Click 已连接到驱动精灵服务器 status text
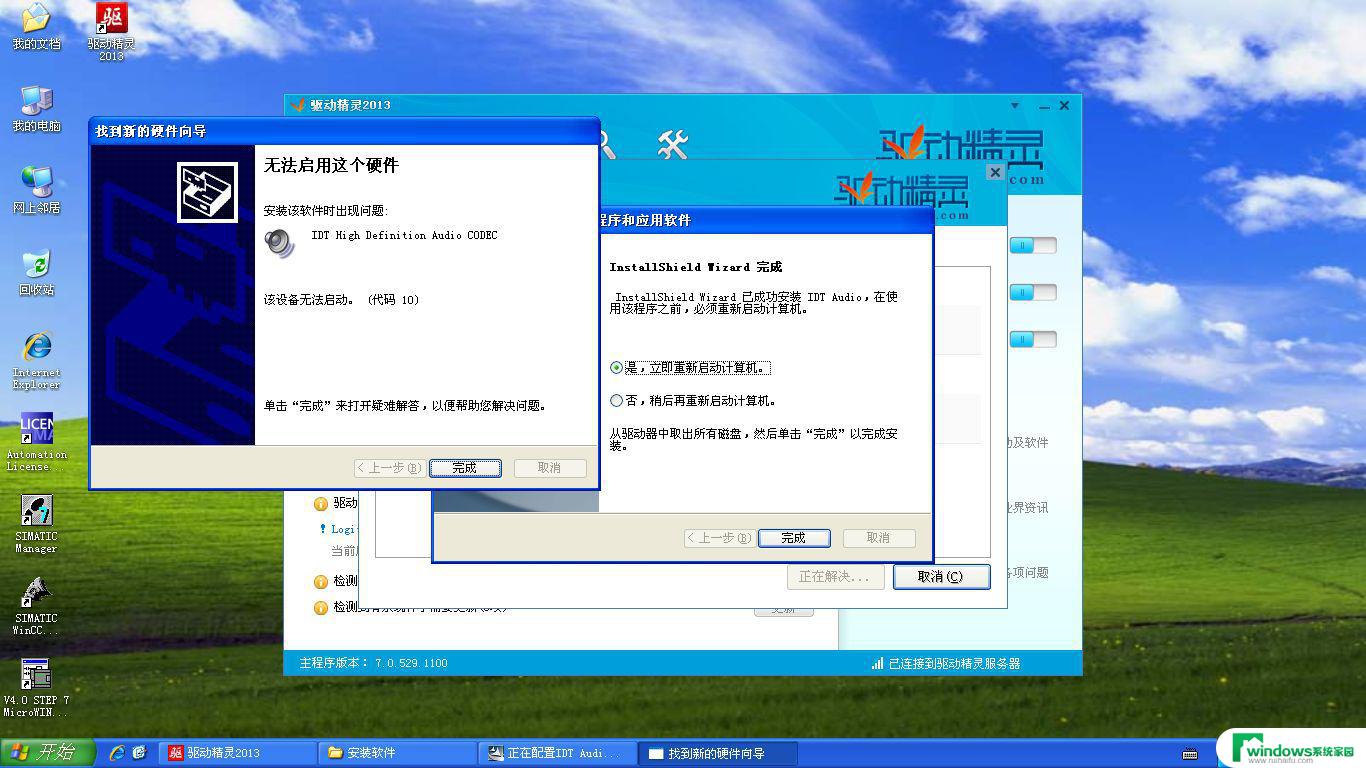 coord(955,663)
